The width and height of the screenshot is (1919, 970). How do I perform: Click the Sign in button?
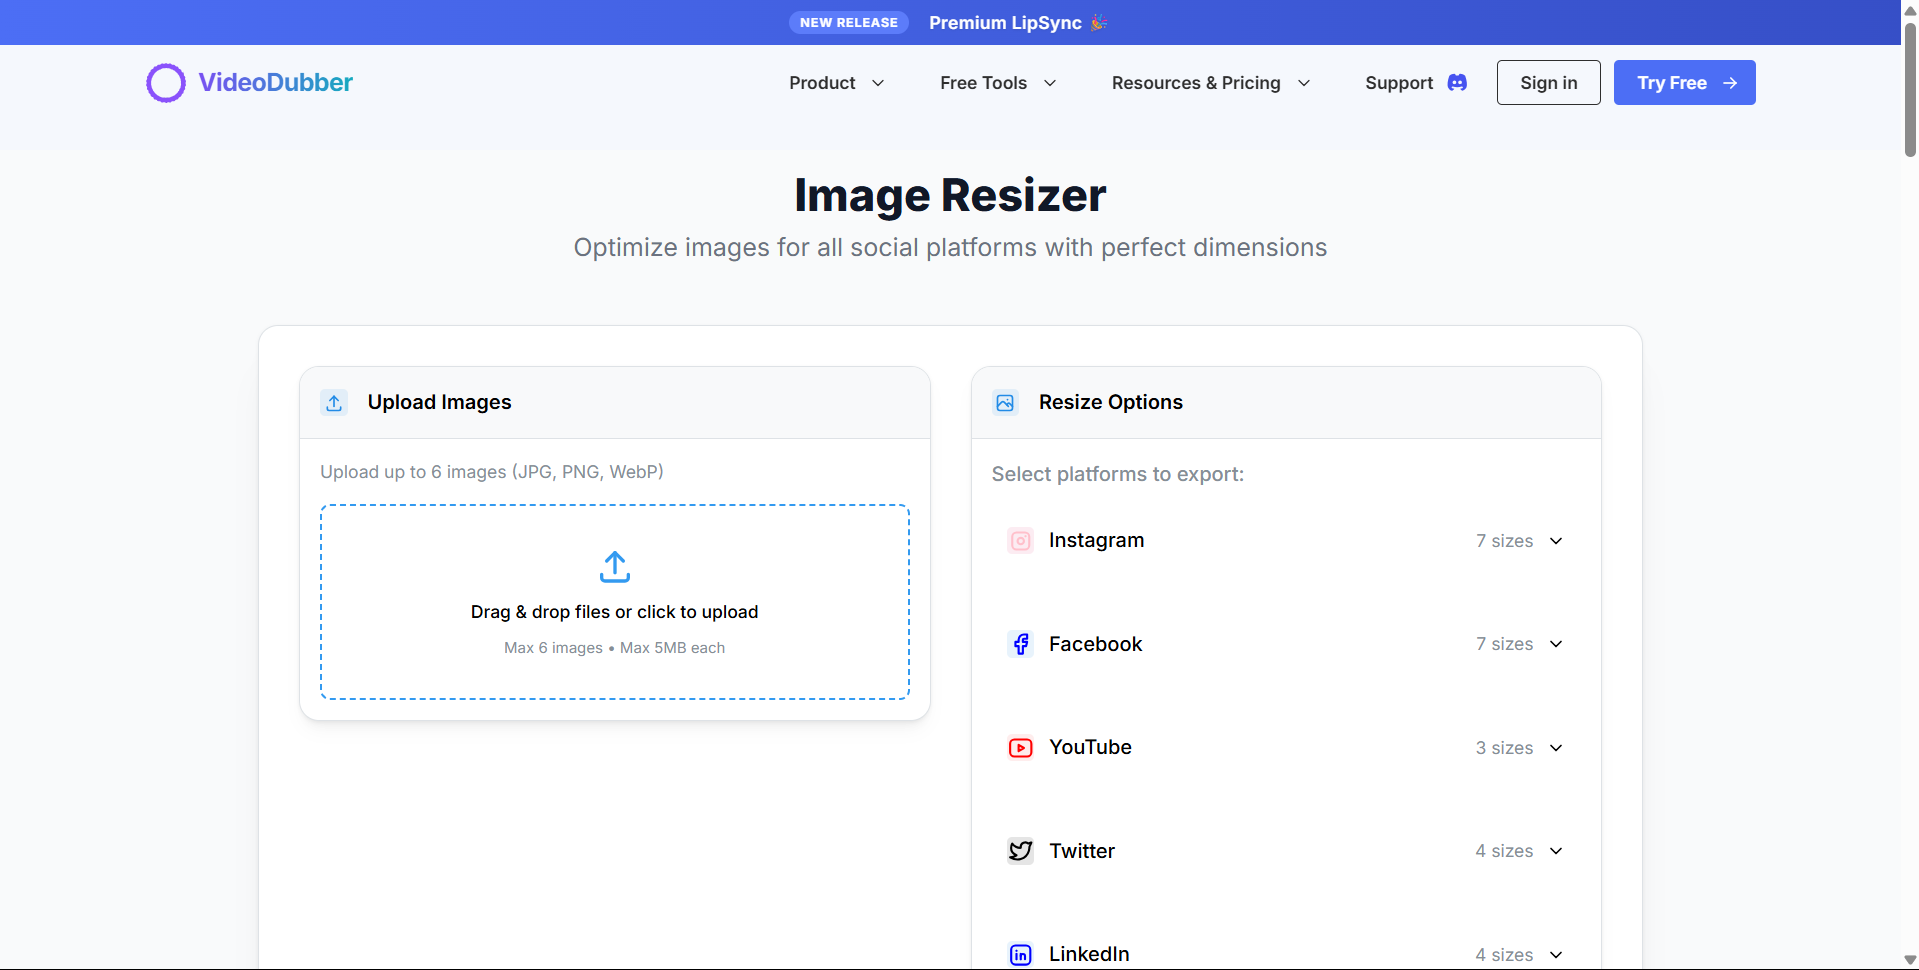(1548, 83)
